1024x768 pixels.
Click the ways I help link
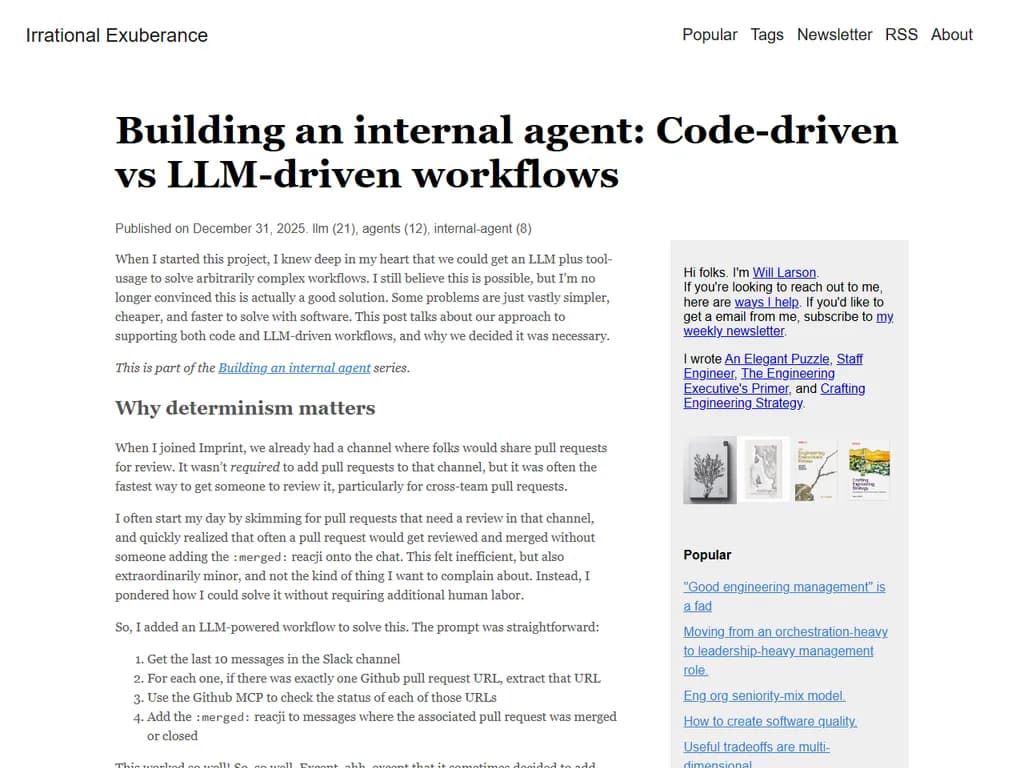point(767,301)
